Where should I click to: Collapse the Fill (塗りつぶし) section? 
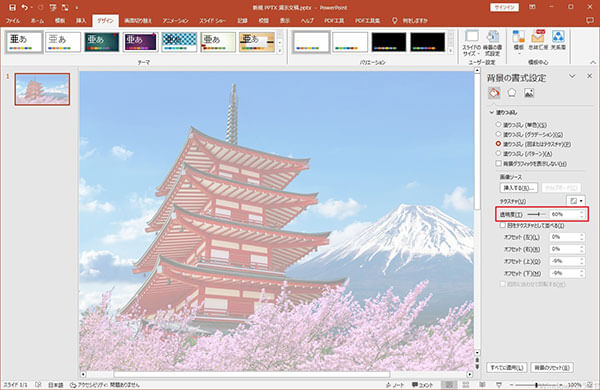[492, 113]
